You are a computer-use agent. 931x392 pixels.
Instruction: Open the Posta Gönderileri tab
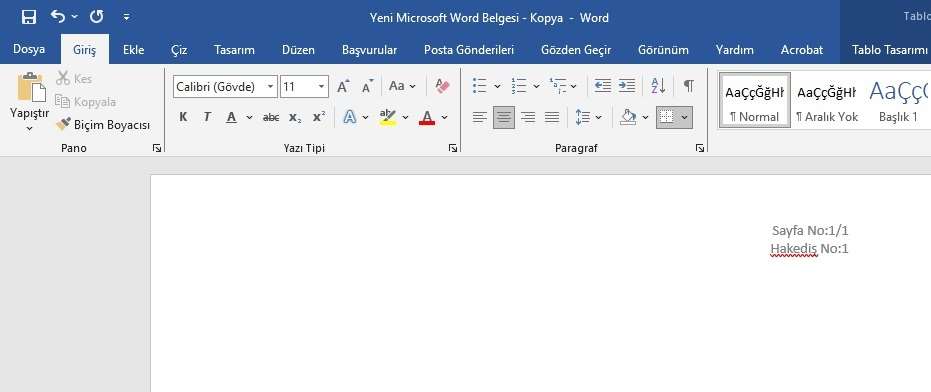[x=469, y=50]
